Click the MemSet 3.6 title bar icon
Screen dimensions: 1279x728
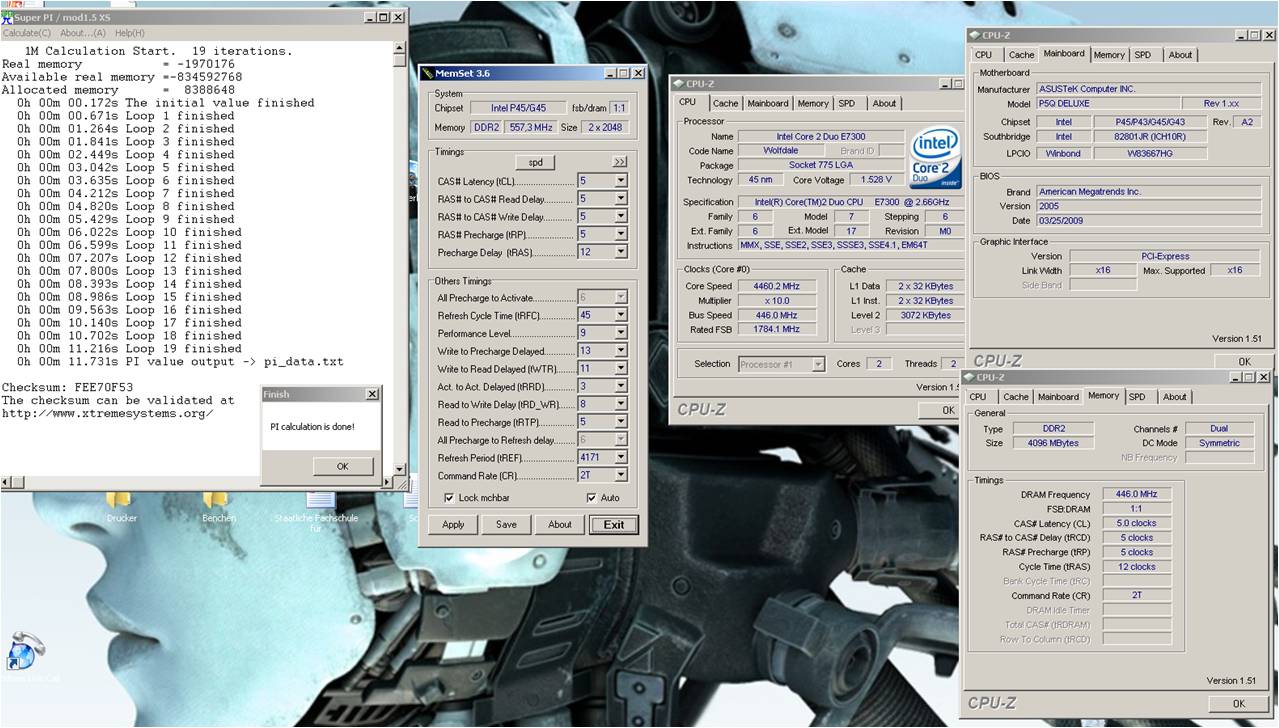pos(427,73)
